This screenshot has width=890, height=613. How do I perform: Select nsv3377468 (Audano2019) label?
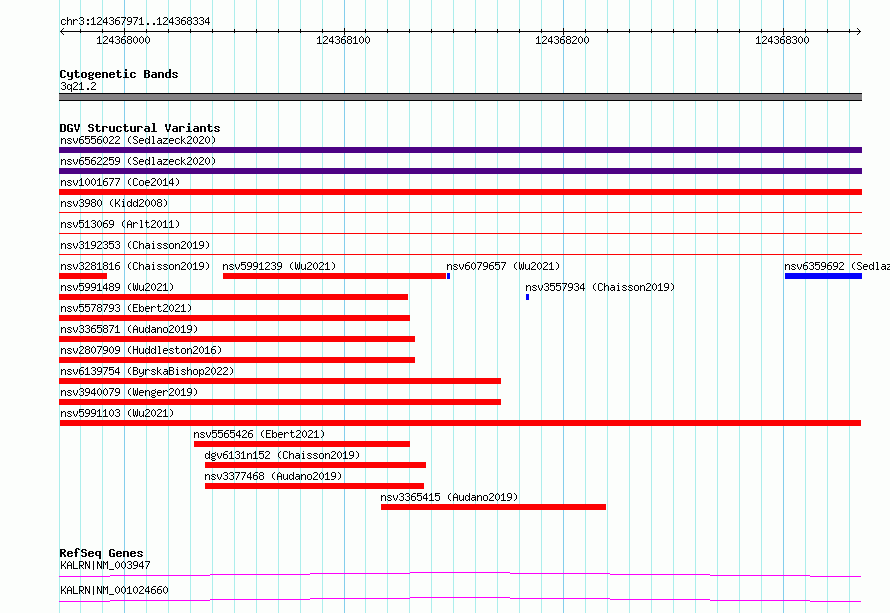click(x=273, y=476)
